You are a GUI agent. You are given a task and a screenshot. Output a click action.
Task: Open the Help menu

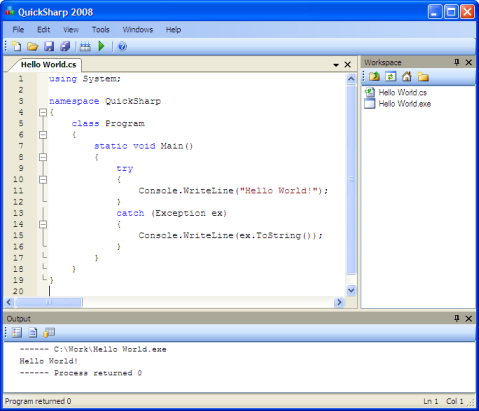pos(173,30)
